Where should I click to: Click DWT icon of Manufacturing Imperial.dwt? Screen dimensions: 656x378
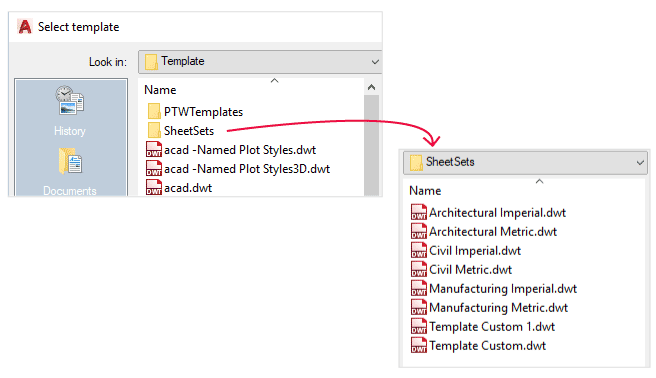click(x=418, y=288)
